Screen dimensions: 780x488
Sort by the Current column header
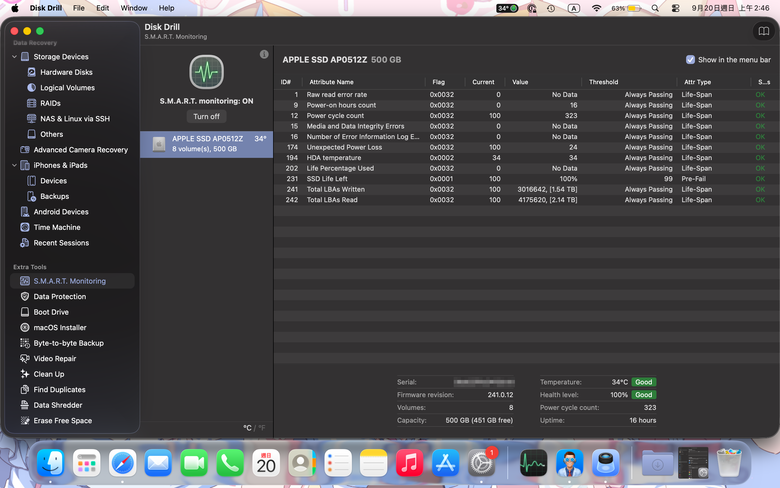pyautogui.click(x=483, y=82)
